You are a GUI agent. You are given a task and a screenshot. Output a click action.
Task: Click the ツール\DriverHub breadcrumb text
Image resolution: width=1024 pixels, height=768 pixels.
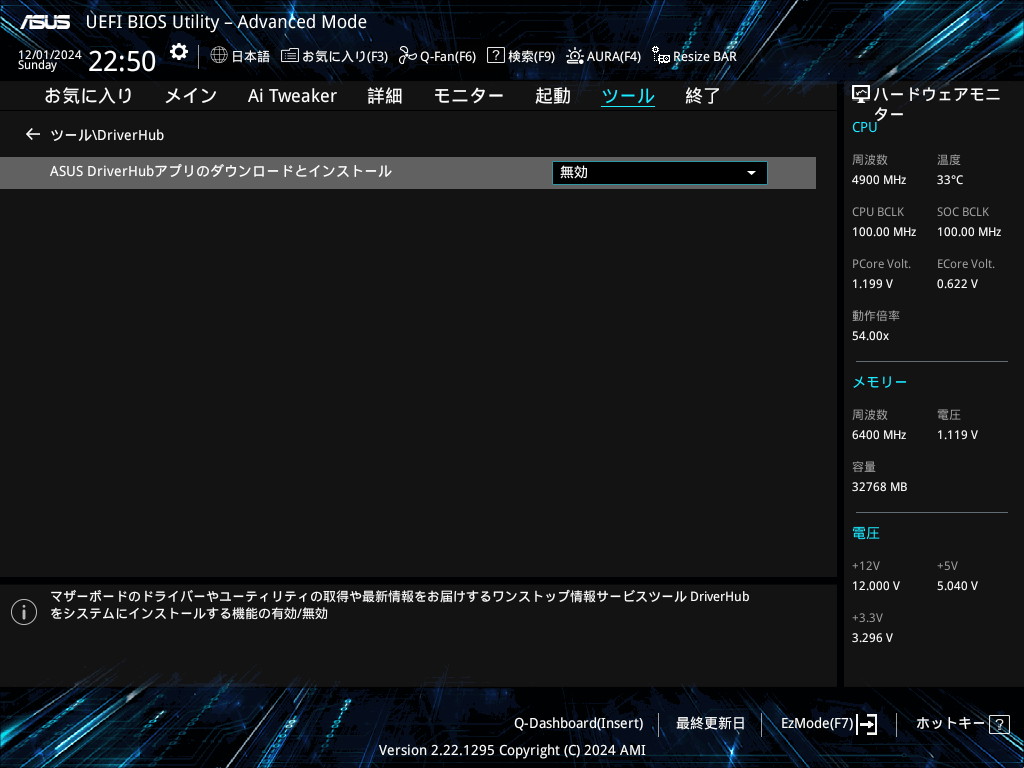[x=107, y=135]
